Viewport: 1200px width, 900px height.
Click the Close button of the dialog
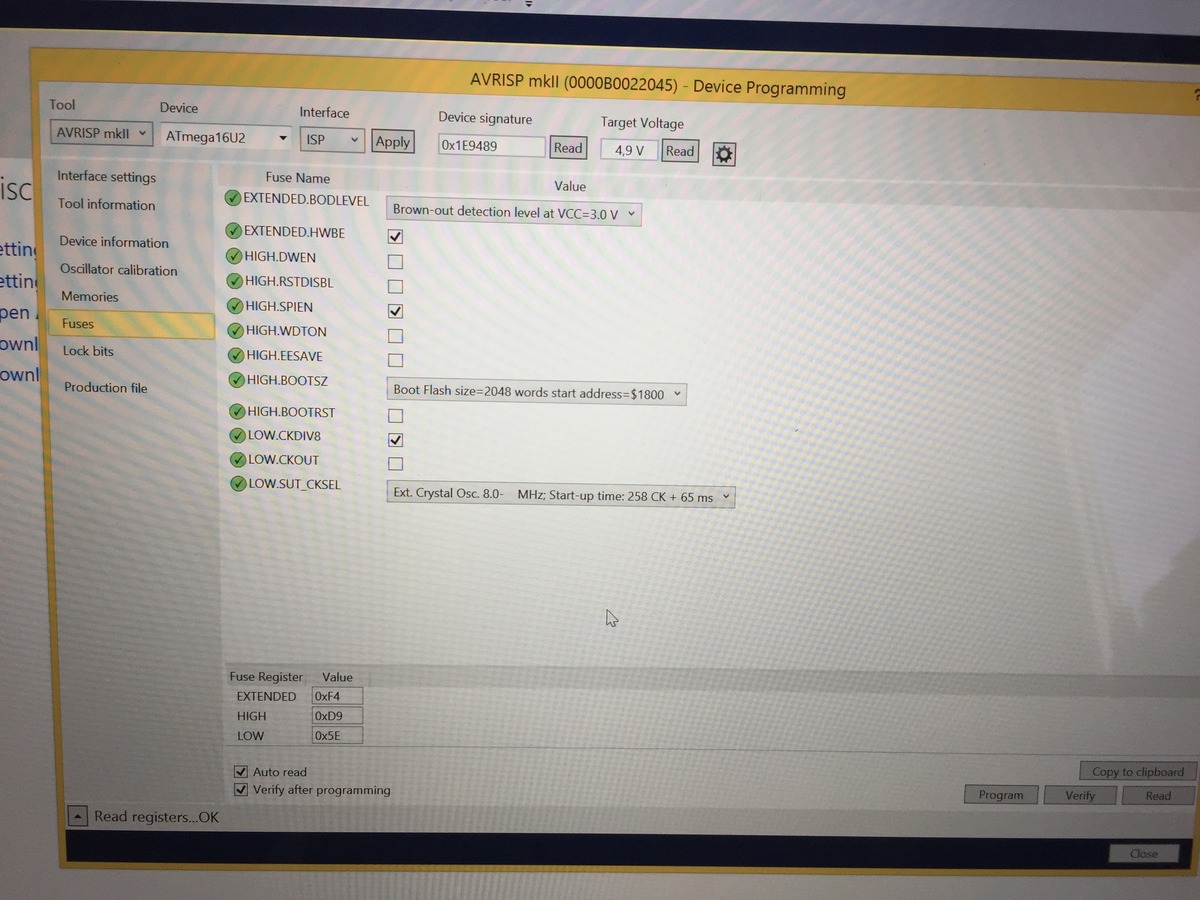1143,853
